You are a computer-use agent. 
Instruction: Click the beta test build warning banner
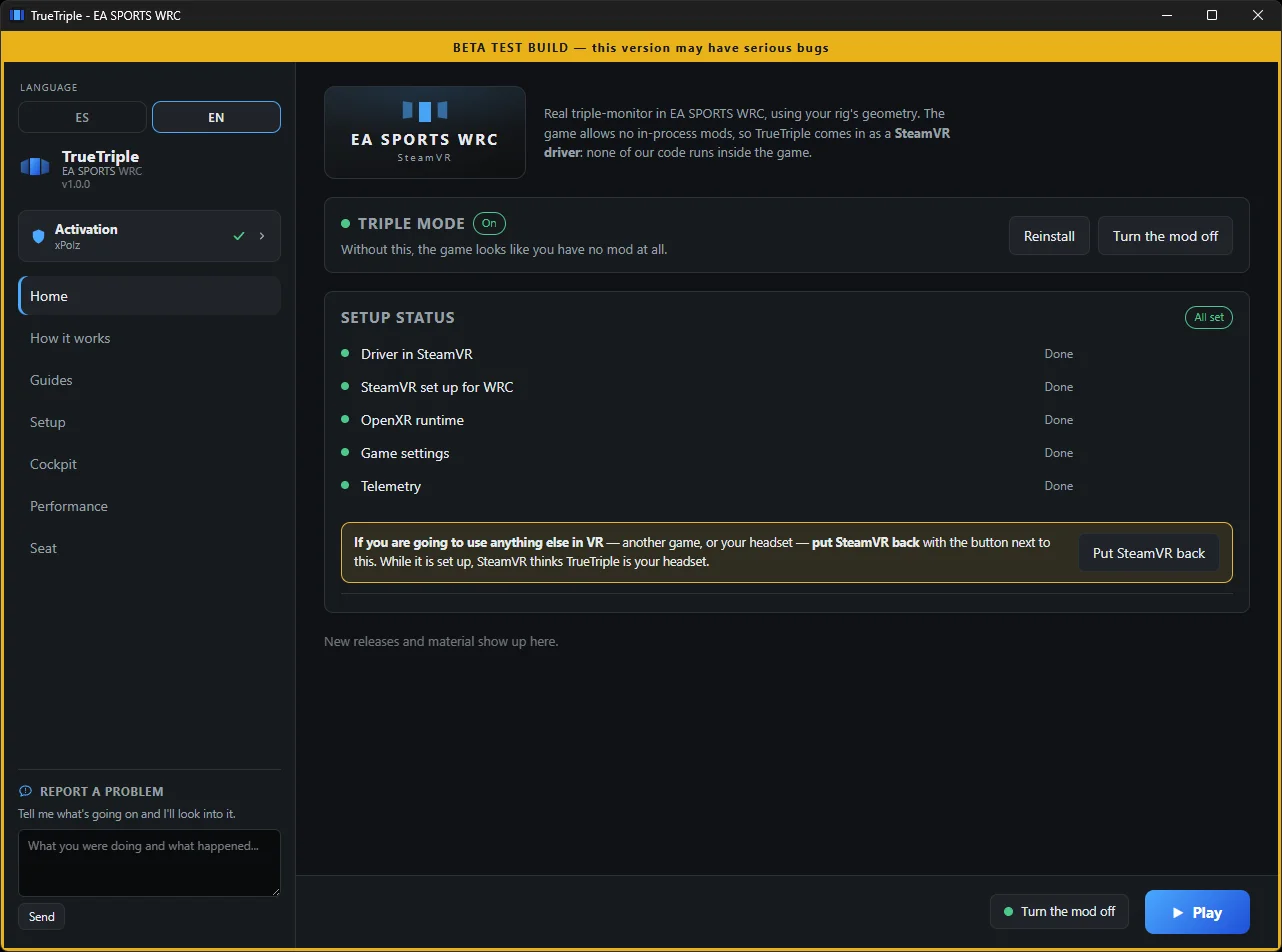point(641,47)
